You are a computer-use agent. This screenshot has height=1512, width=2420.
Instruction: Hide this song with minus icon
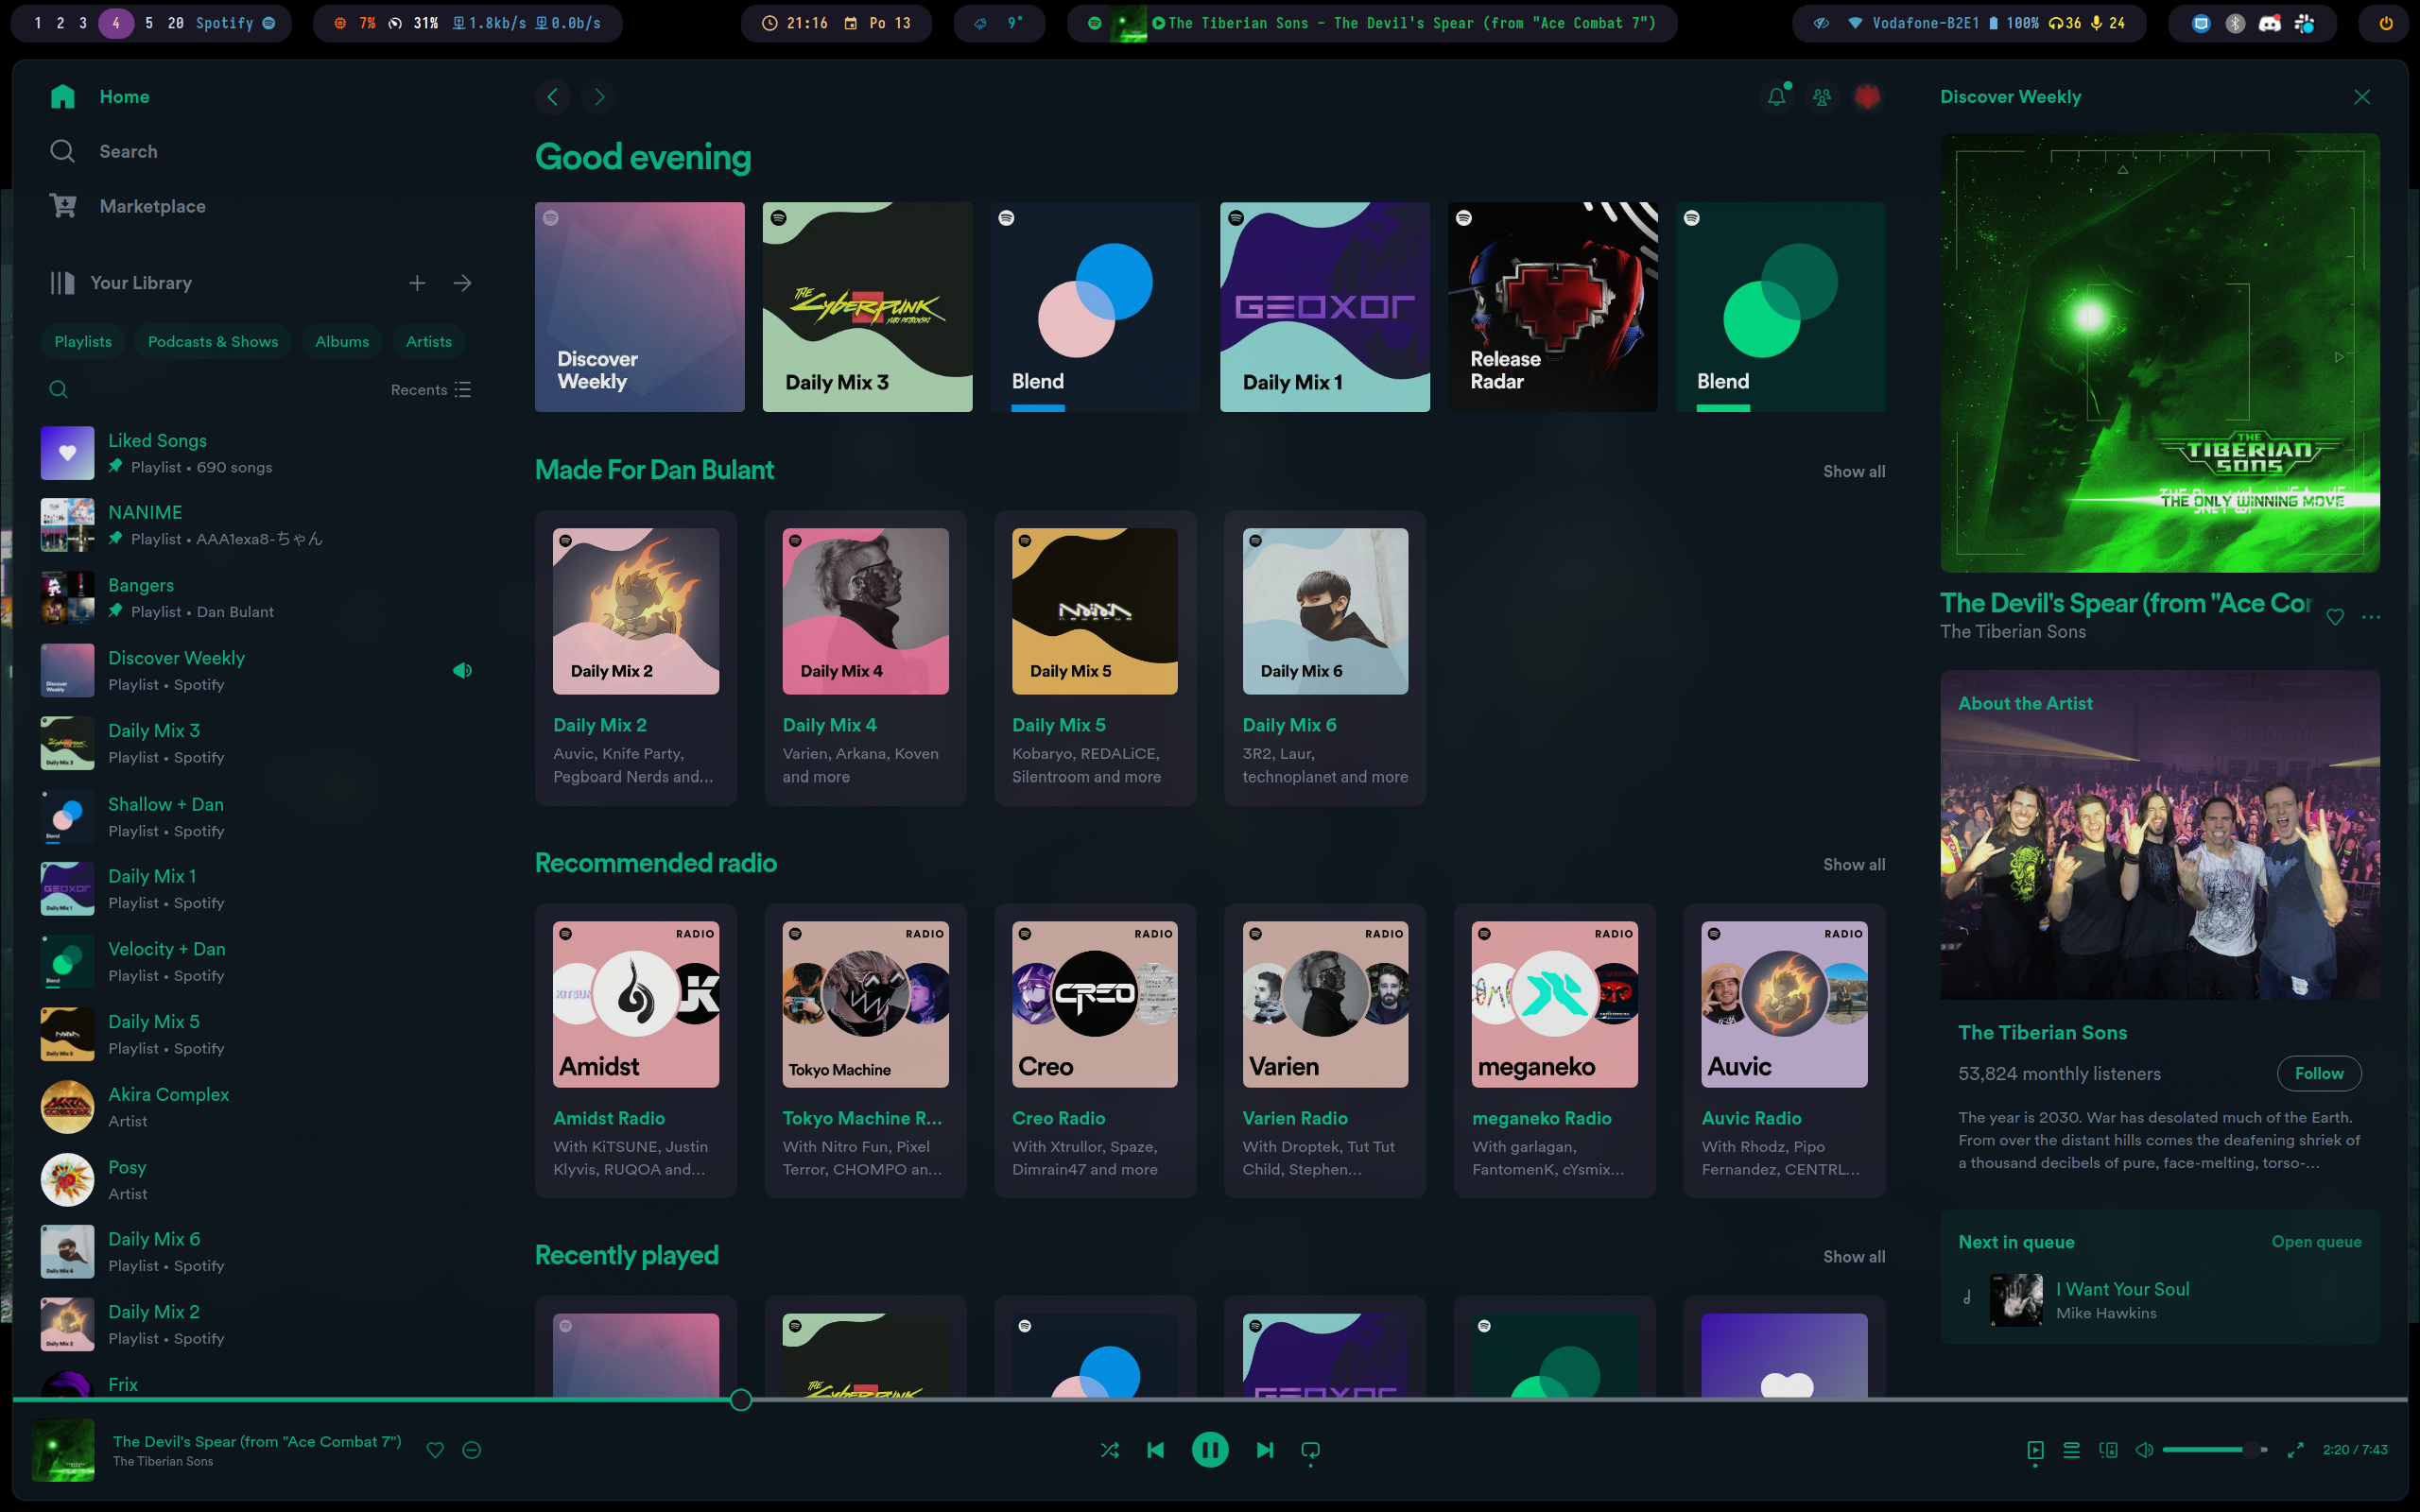[472, 1450]
